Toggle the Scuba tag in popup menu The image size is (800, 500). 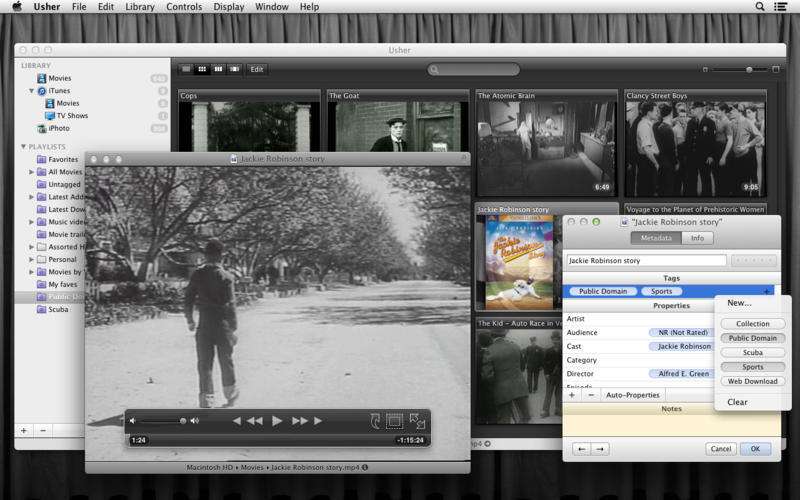pyautogui.click(x=752, y=352)
